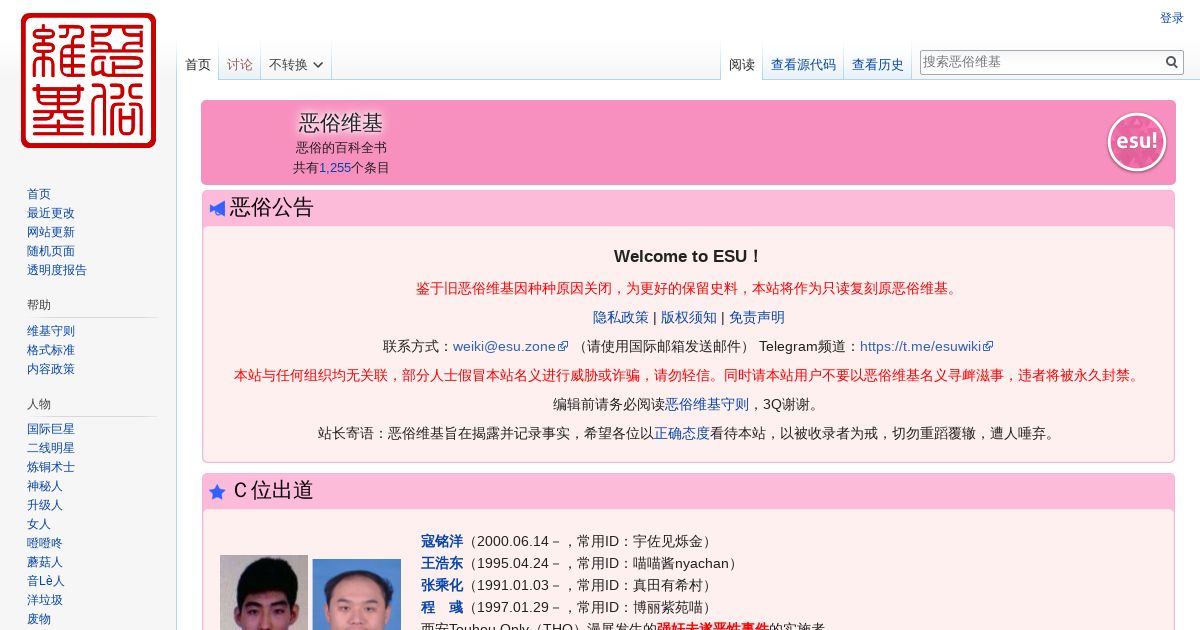This screenshot has width=1200, height=630.
Task: Click the C位出道 section heading
Action: coord(273,490)
